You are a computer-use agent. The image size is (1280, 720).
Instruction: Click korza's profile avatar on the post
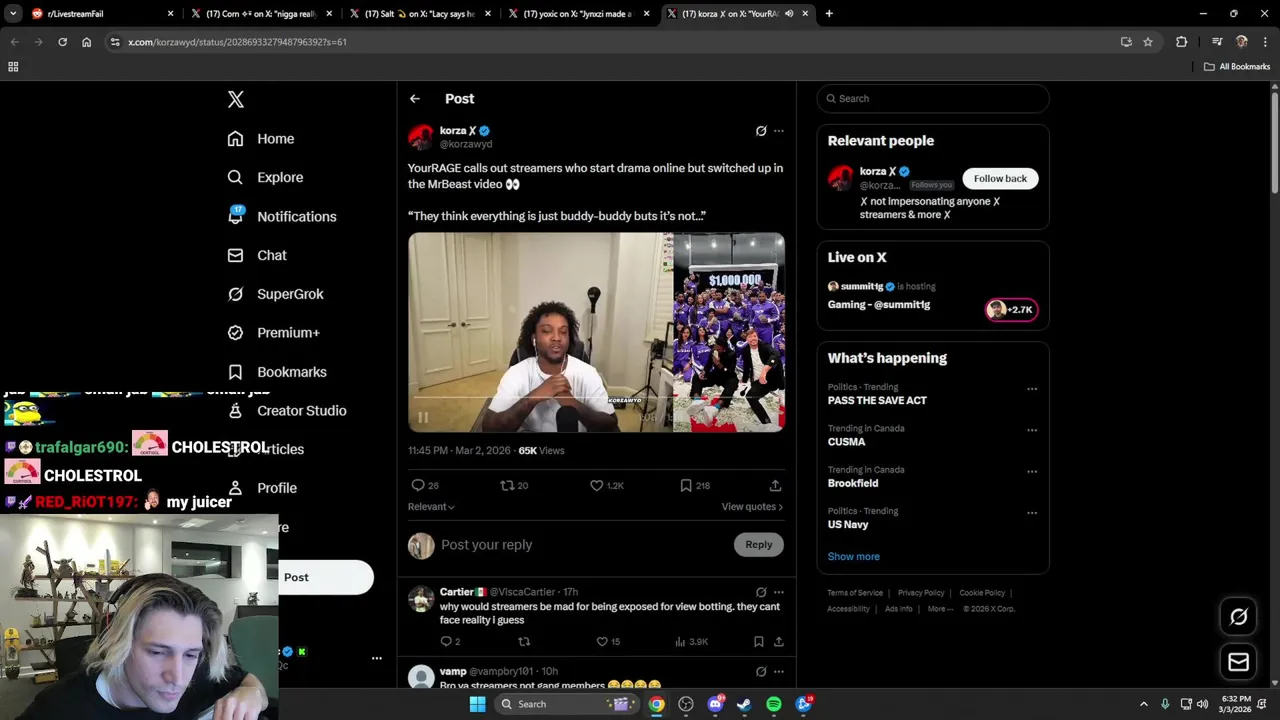[x=421, y=137]
